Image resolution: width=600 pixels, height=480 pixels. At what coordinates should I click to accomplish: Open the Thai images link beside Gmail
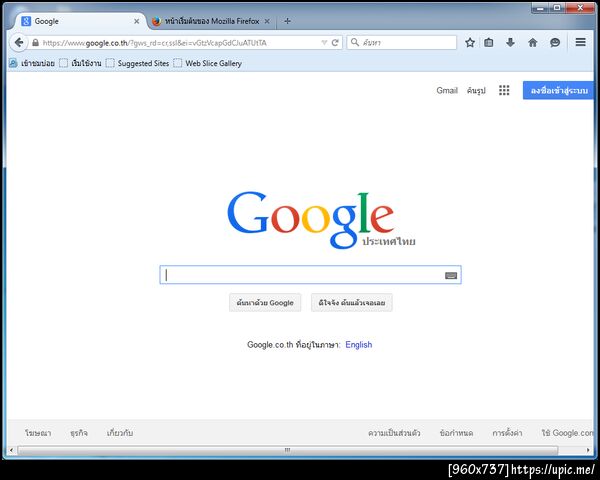pyautogui.click(x=476, y=91)
